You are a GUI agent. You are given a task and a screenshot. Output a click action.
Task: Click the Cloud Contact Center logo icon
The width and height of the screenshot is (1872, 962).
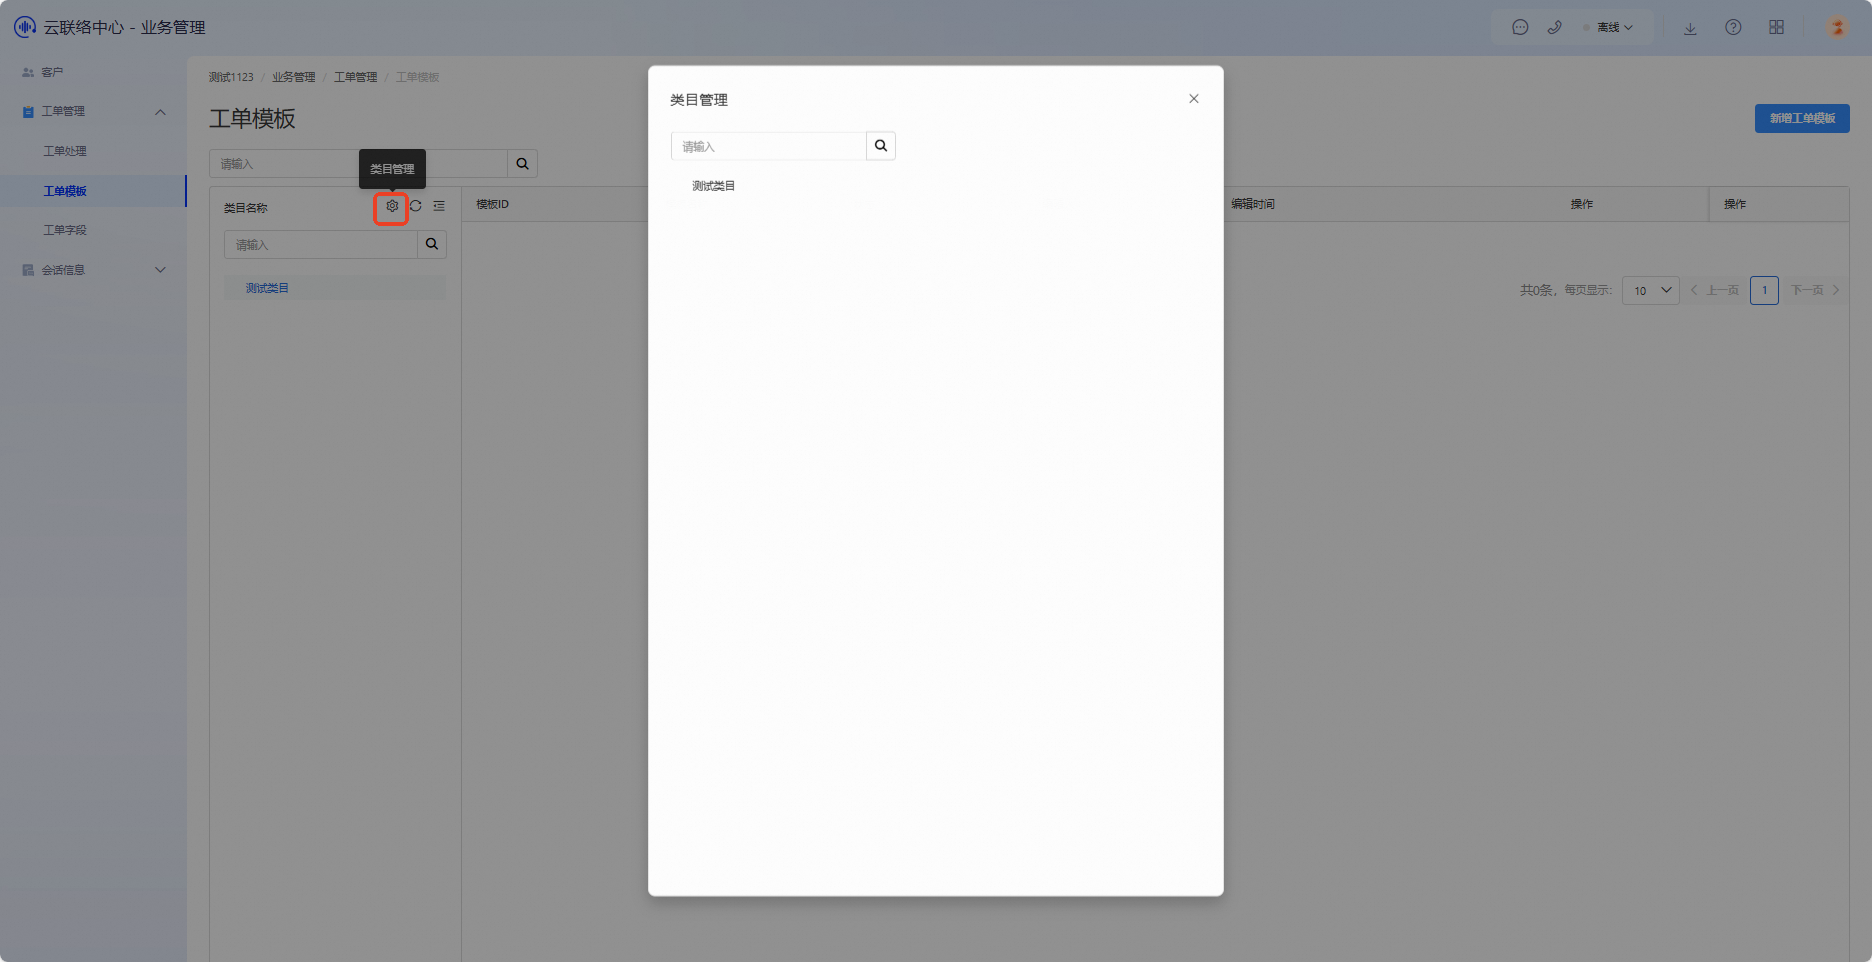pyautogui.click(x=24, y=27)
